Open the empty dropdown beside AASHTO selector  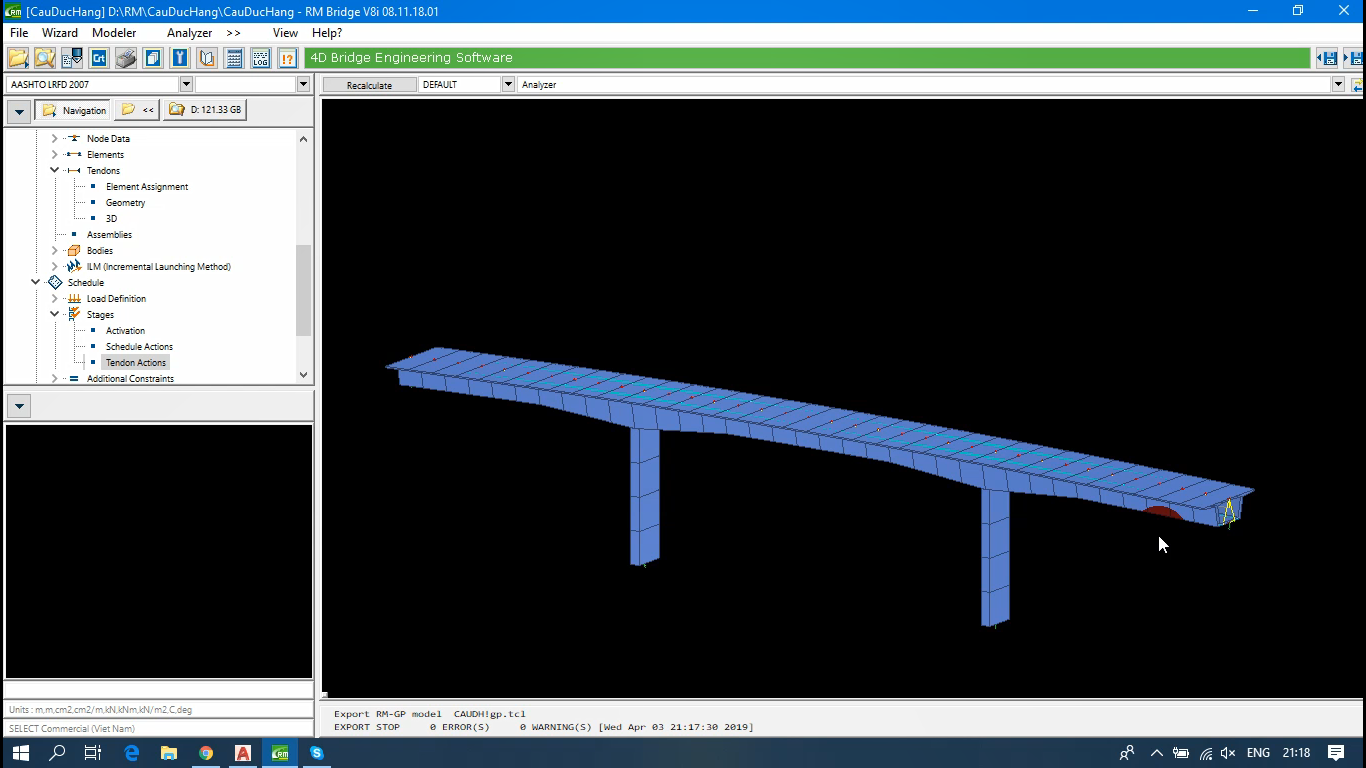pyautogui.click(x=304, y=85)
